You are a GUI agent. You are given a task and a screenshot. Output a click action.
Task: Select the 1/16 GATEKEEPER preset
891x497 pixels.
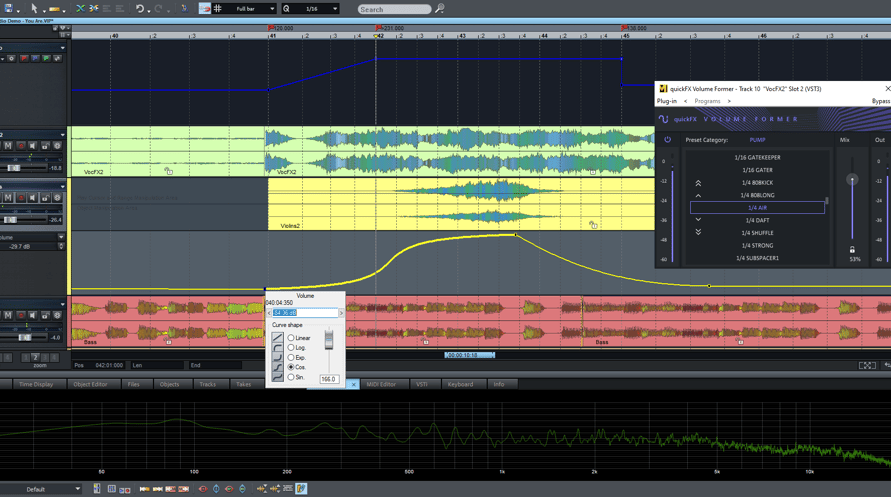tap(757, 157)
